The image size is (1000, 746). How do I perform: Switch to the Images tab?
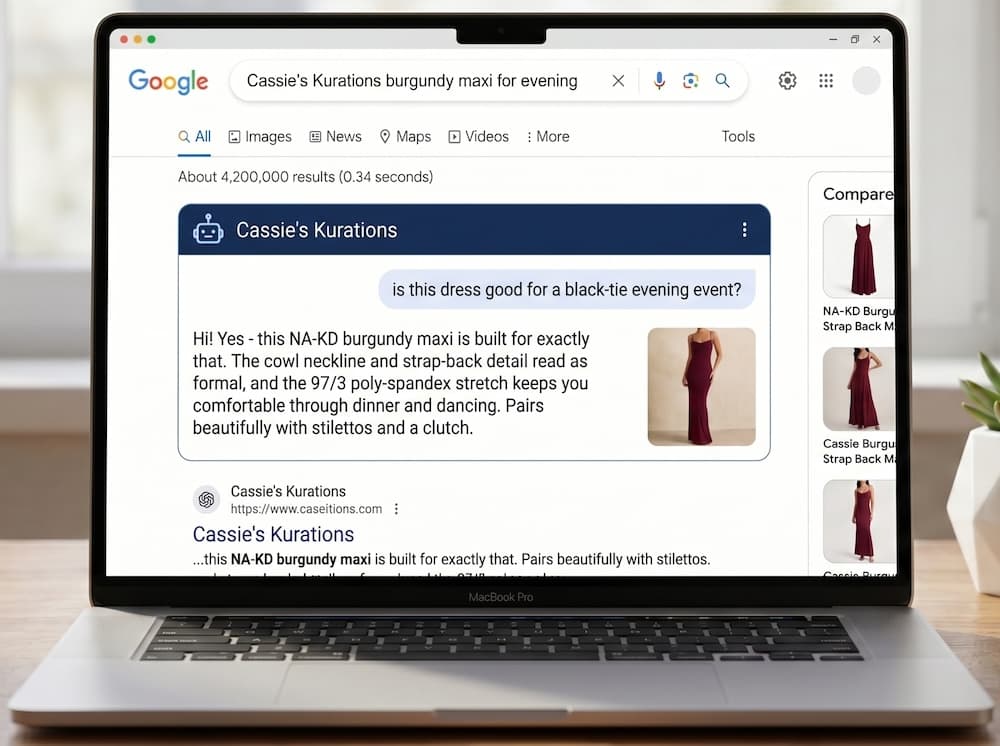tap(260, 136)
